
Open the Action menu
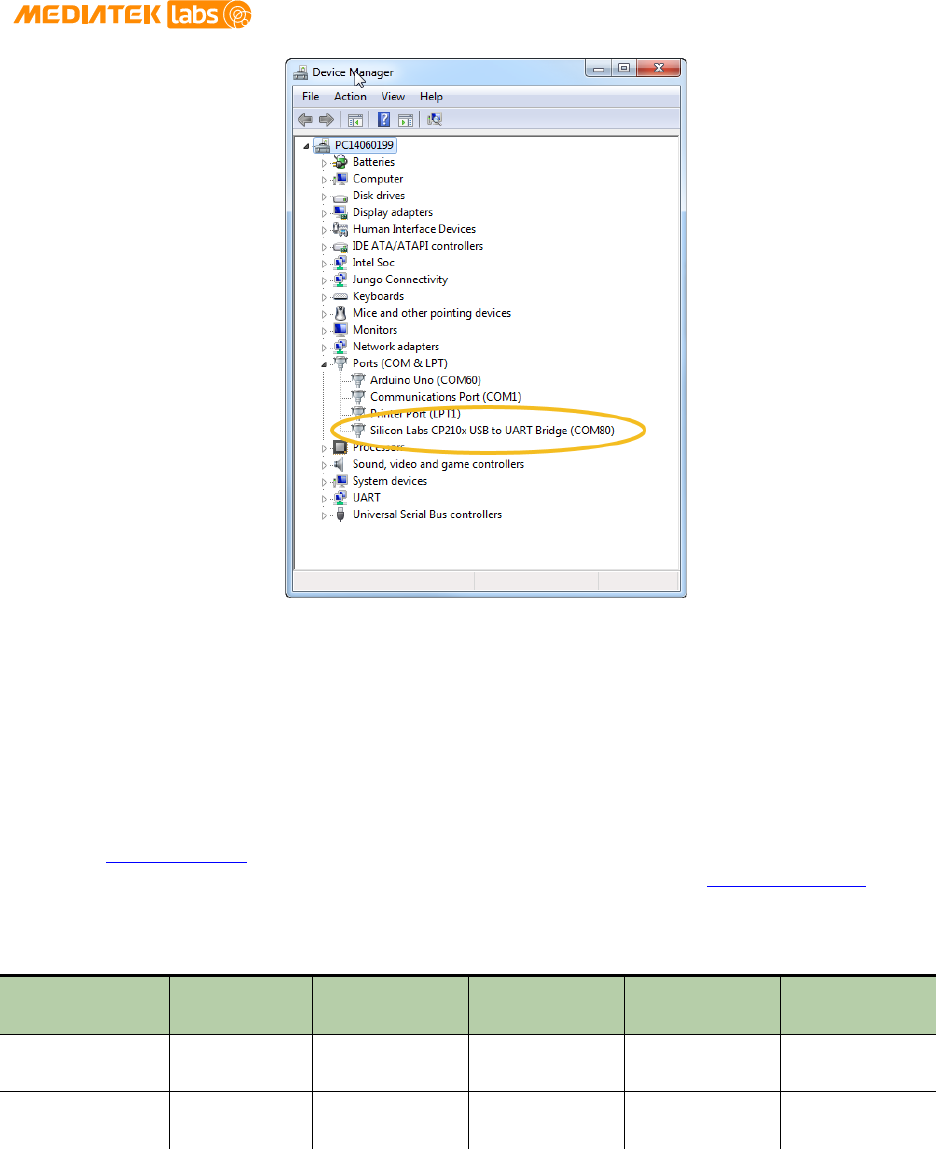pyautogui.click(x=350, y=97)
